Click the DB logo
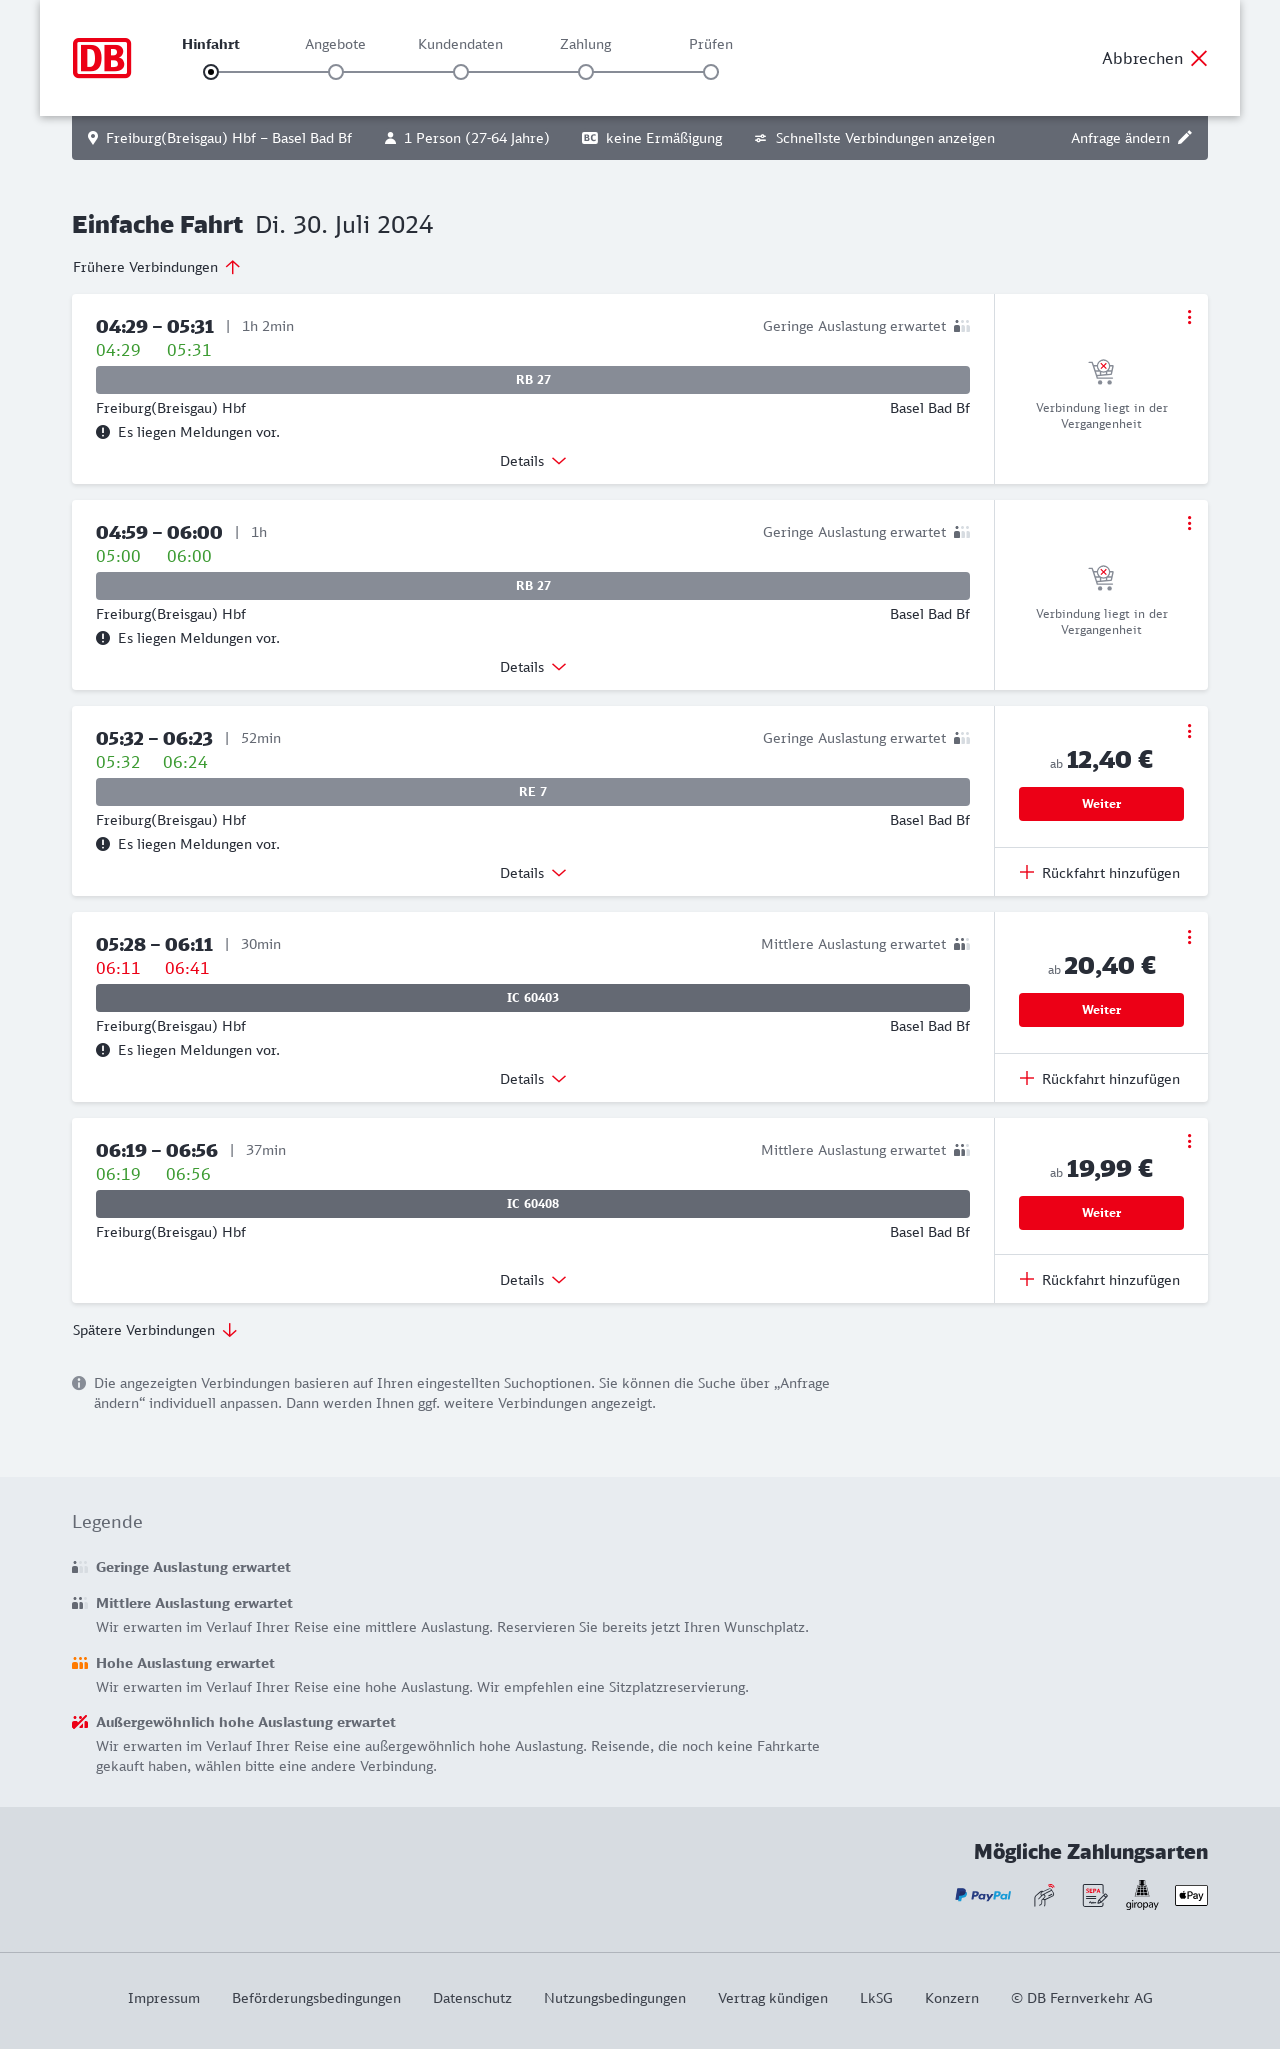The width and height of the screenshot is (1280, 2049). point(102,58)
